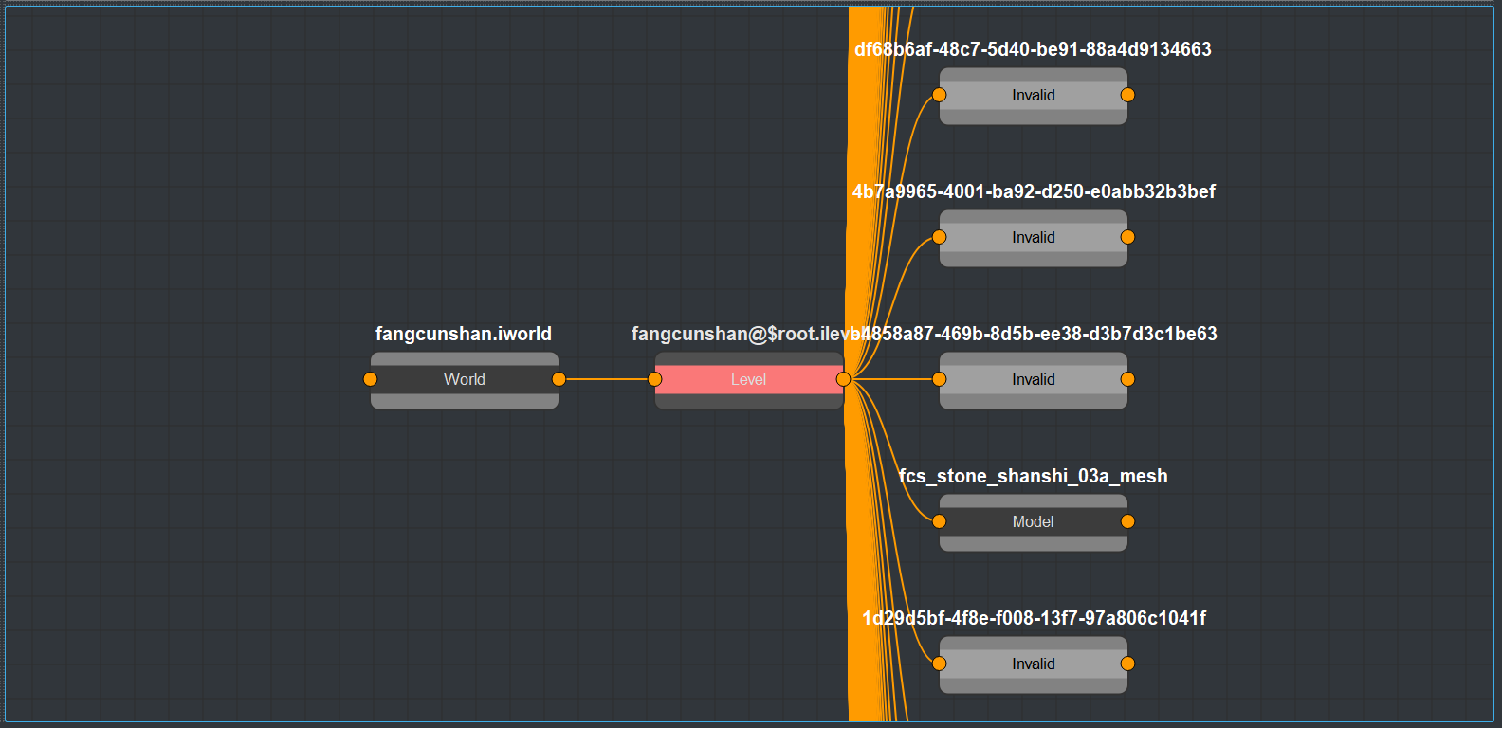Click input port of the 4b7a9965 Invalid node
Screen dimensions: 1502x729
[939, 237]
